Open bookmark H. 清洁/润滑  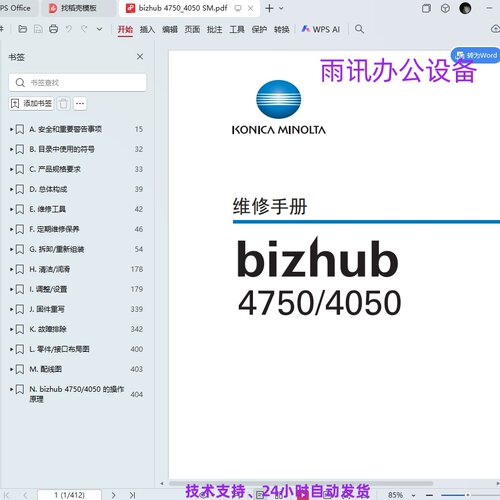point(49,269)
